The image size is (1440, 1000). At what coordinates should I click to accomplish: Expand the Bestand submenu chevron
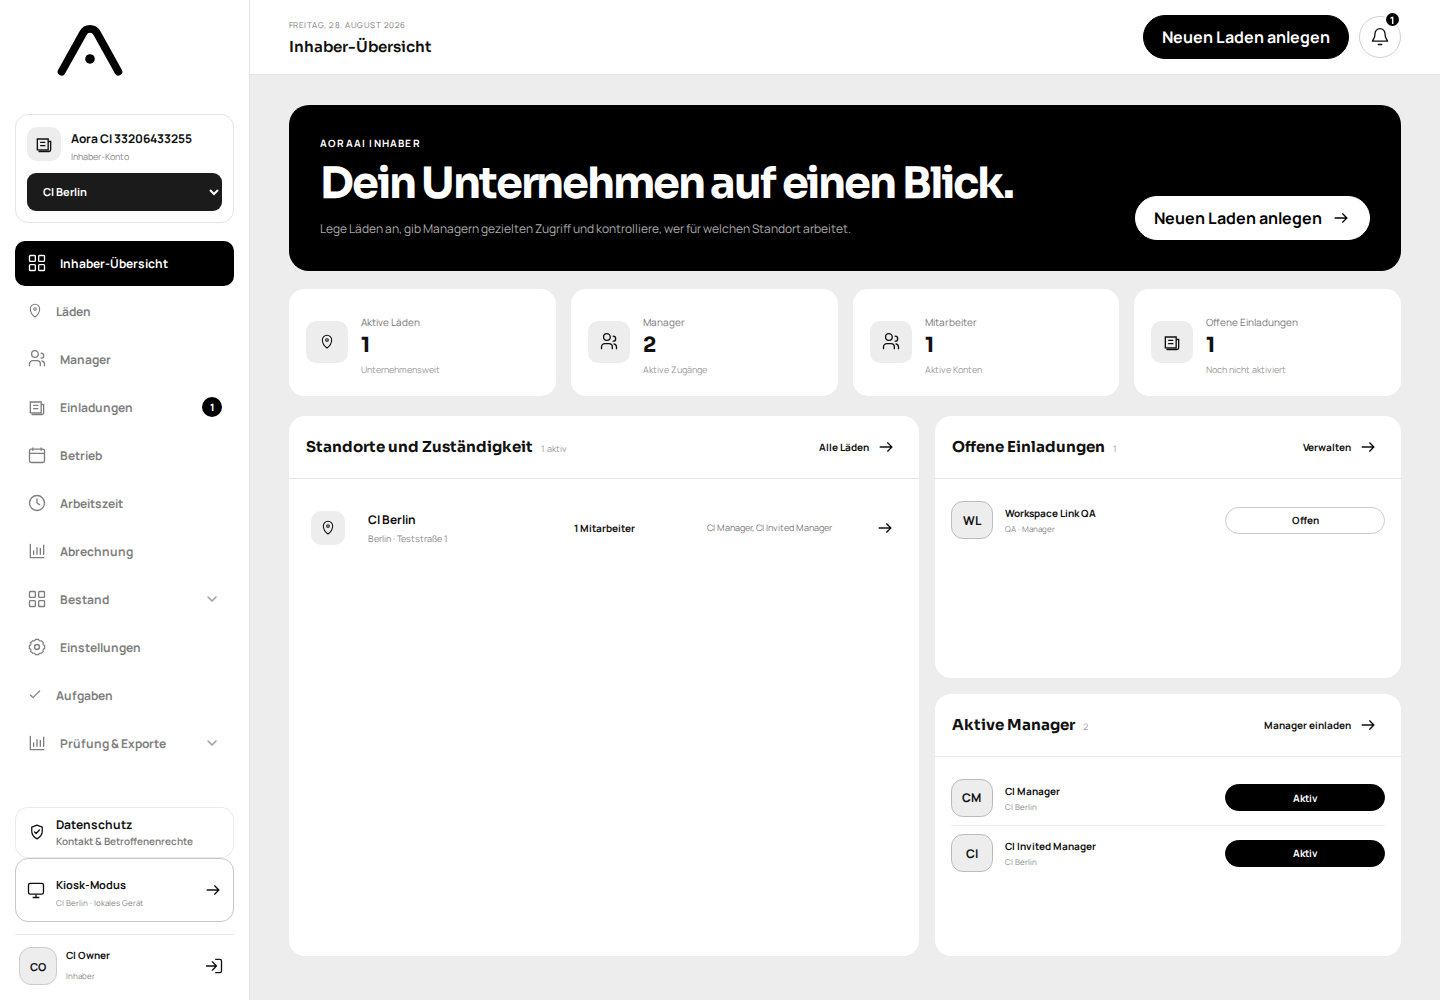pyautogui.click(x=212, y=599)
